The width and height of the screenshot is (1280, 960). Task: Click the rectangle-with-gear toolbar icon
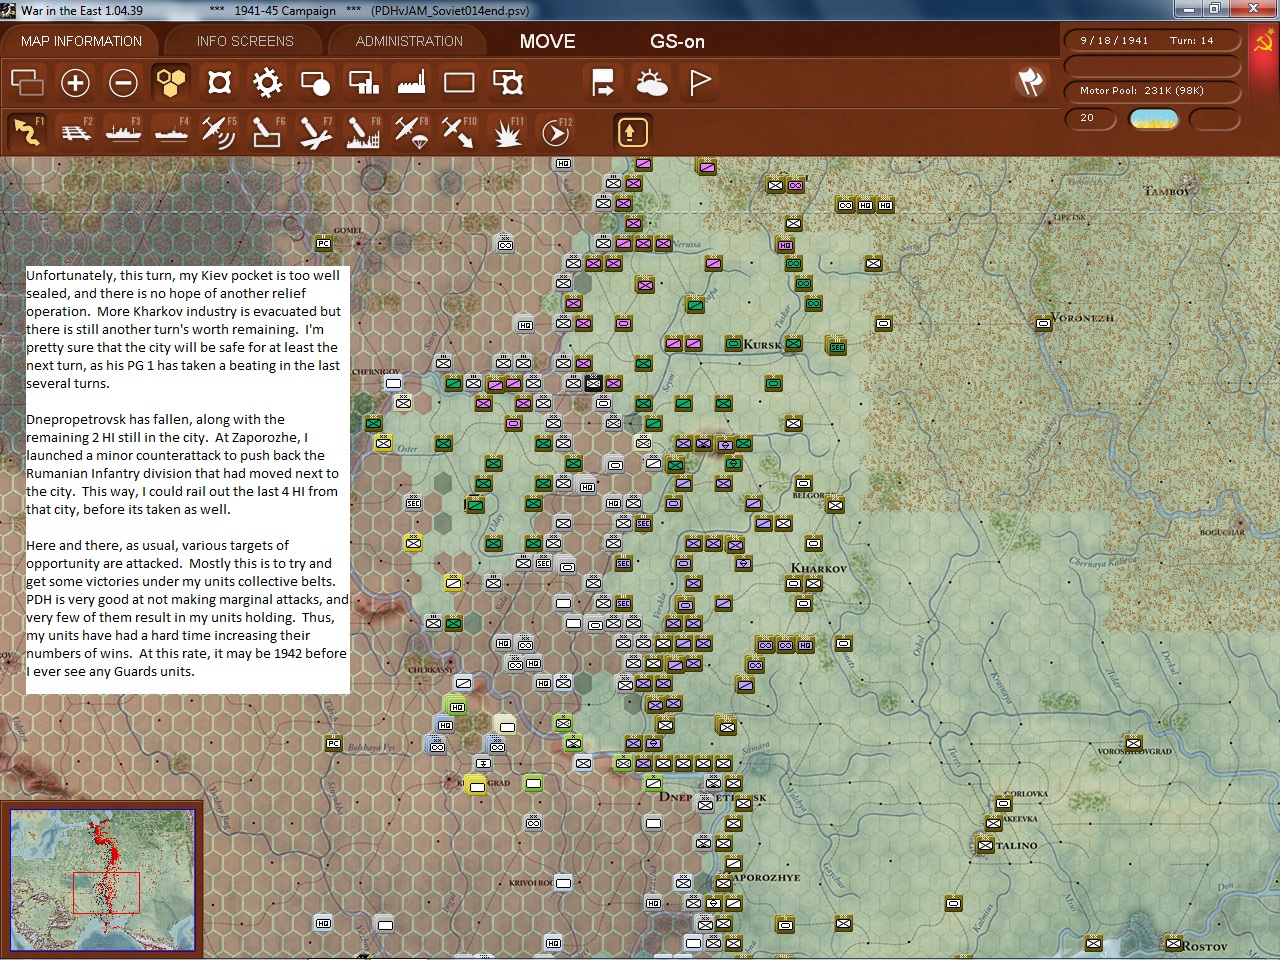(507, 82)
